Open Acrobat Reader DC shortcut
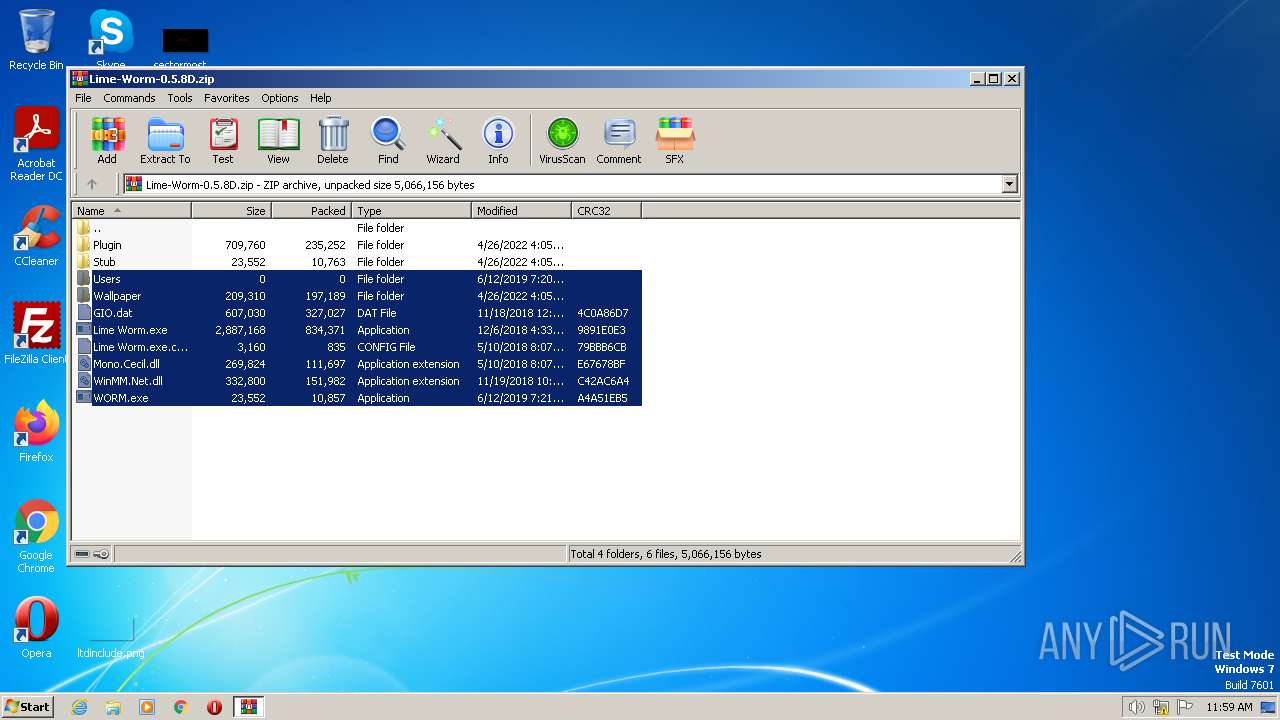This screenshot has height=720, width=1280. pyautogui.click(x=36, y=145)
